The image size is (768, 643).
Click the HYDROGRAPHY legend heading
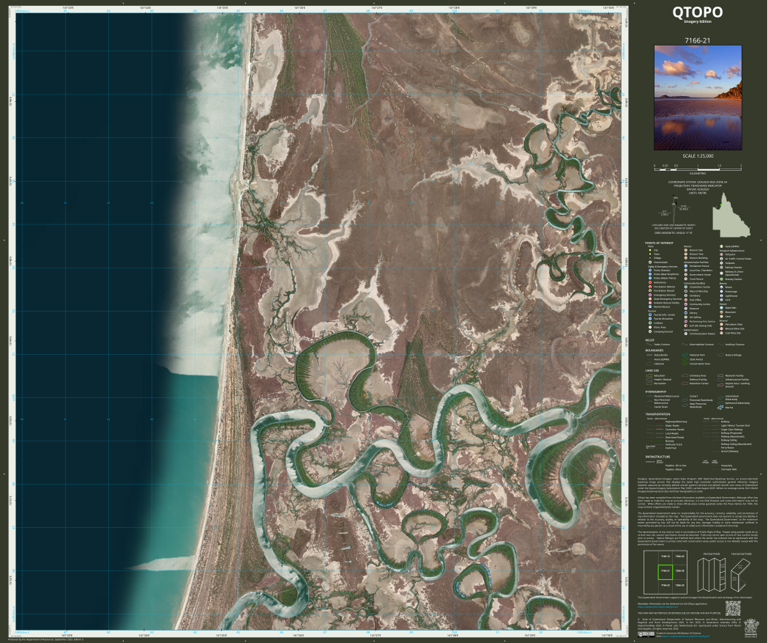(656, 392)
